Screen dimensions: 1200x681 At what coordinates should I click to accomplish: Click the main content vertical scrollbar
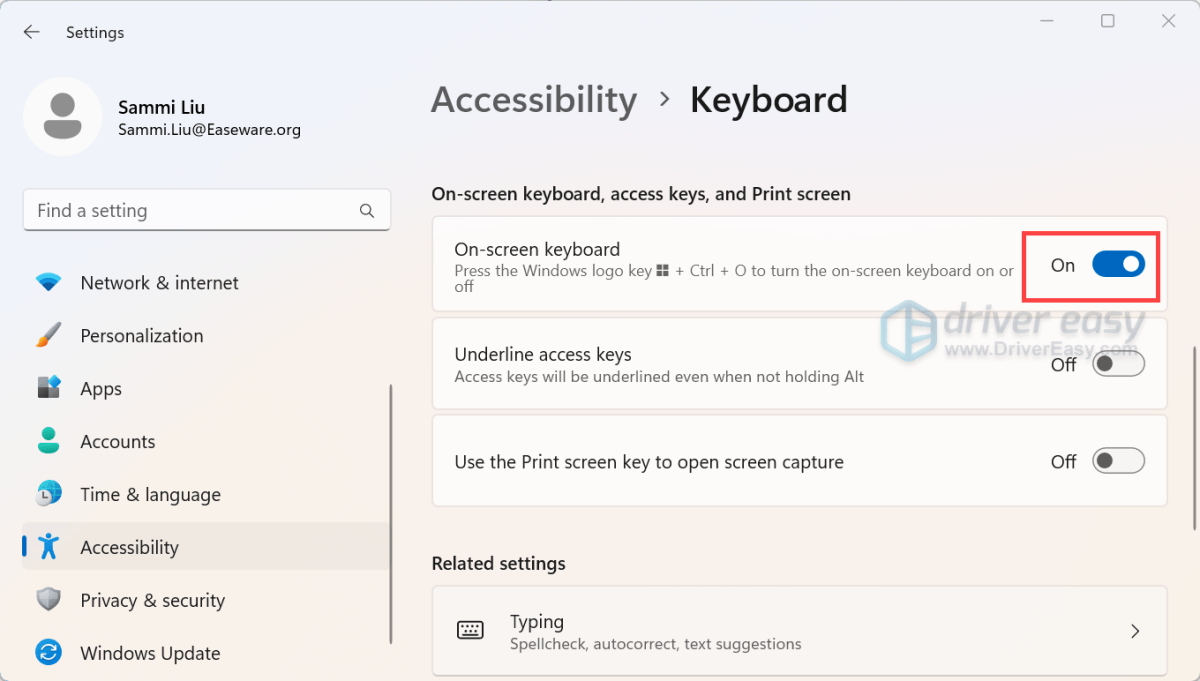1192,440
